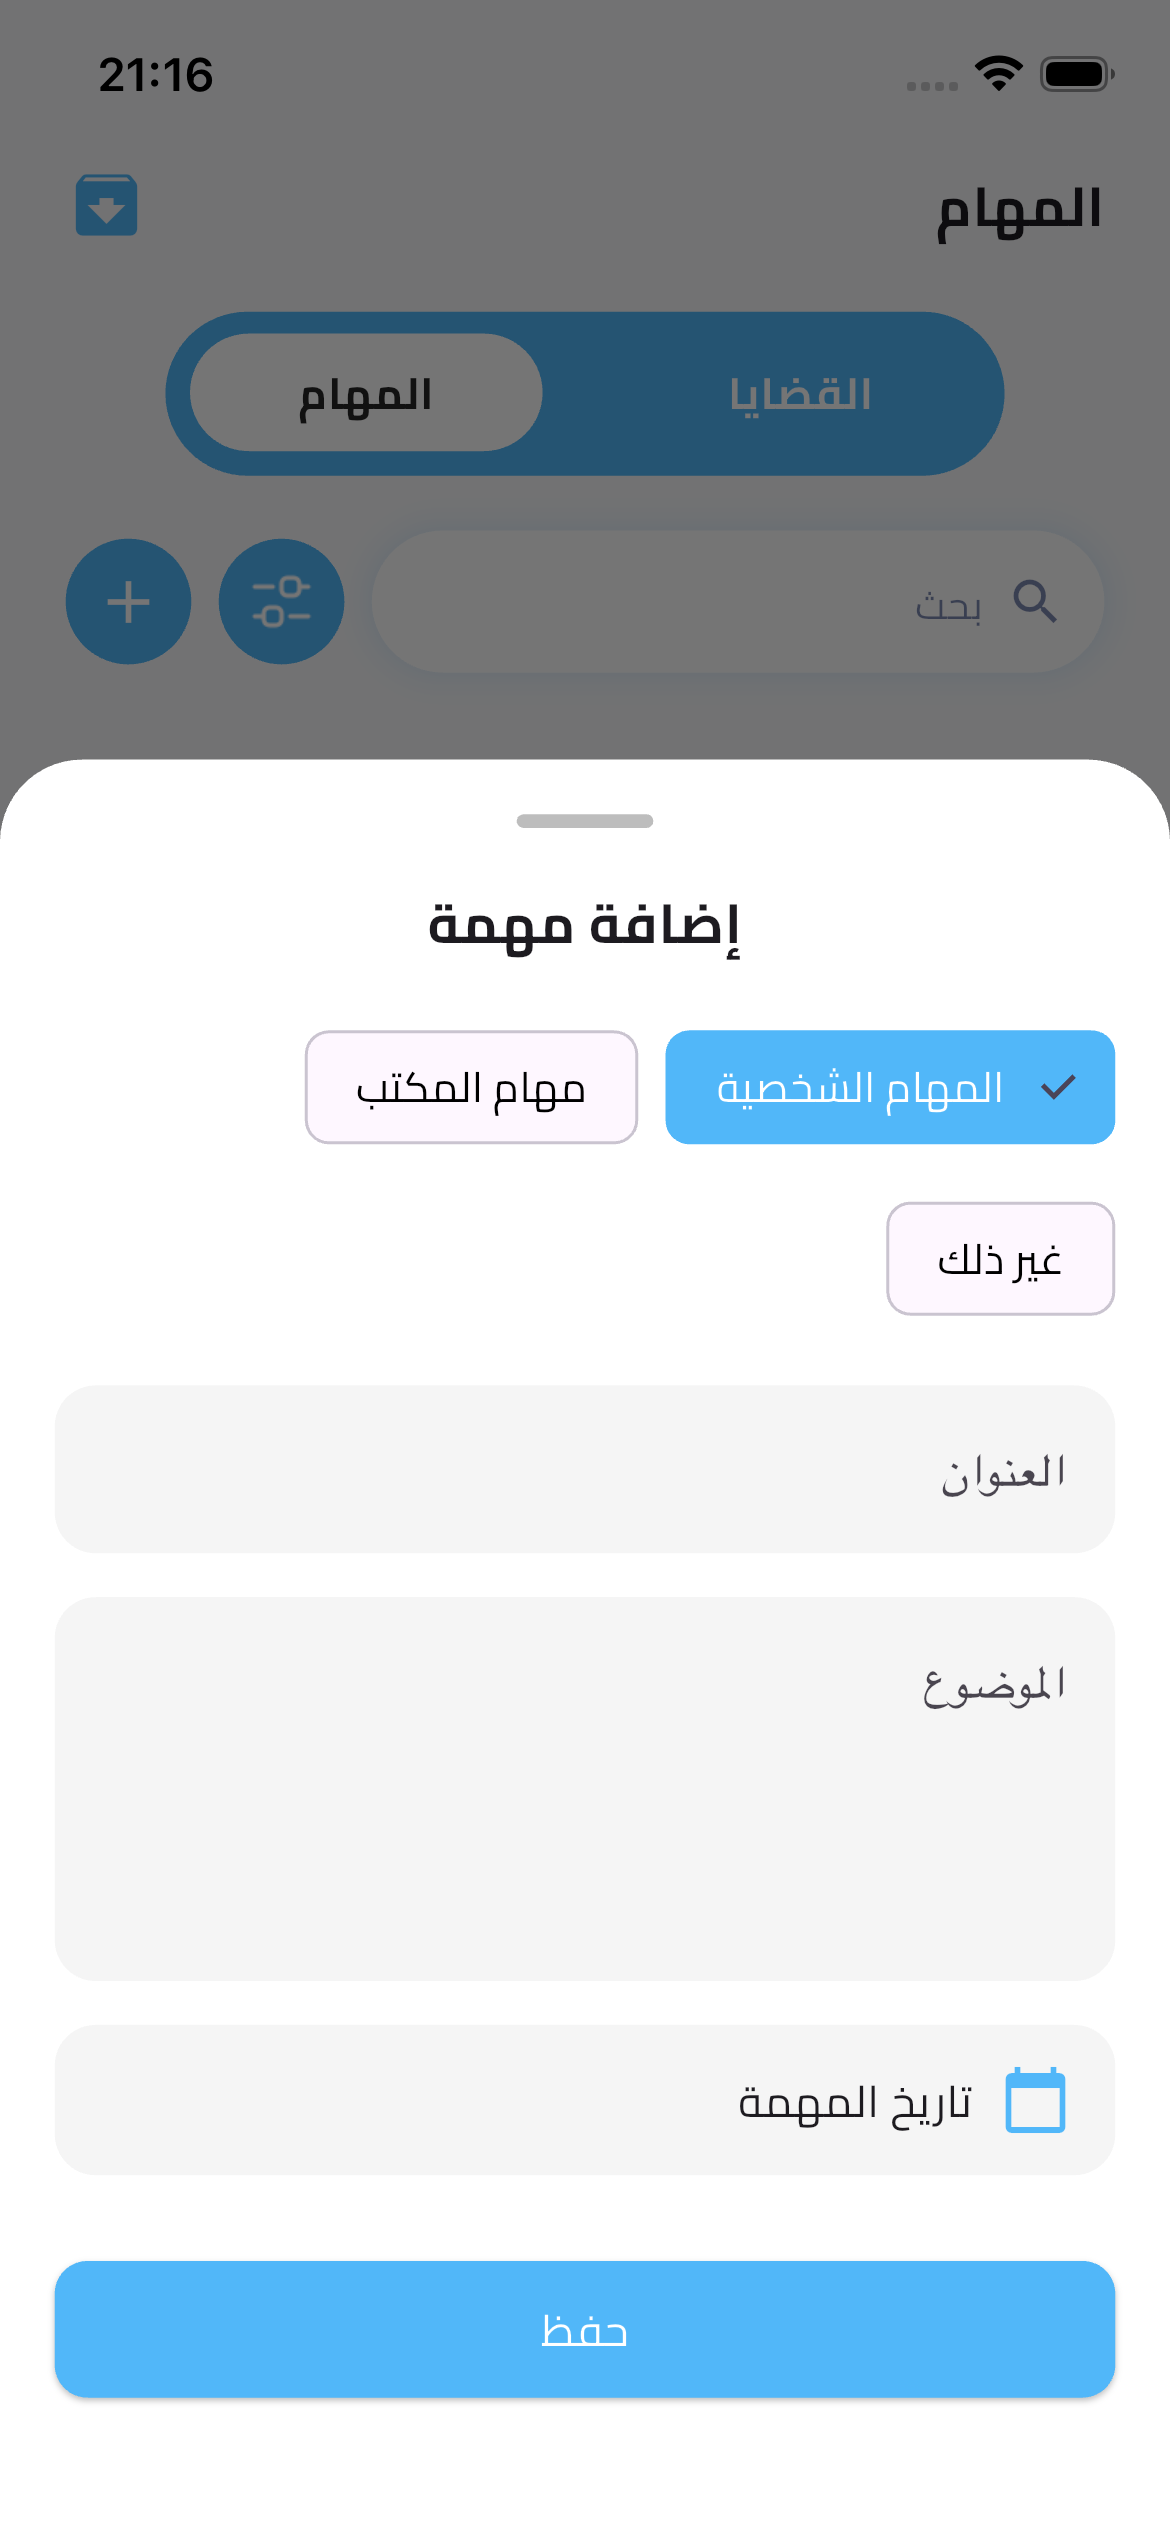Image resolution: width=1170 pixels, height=2532 pixels.
Task: Select the مهام المكتب chip
Action: pyautogui.click(x=471, y=1087)
